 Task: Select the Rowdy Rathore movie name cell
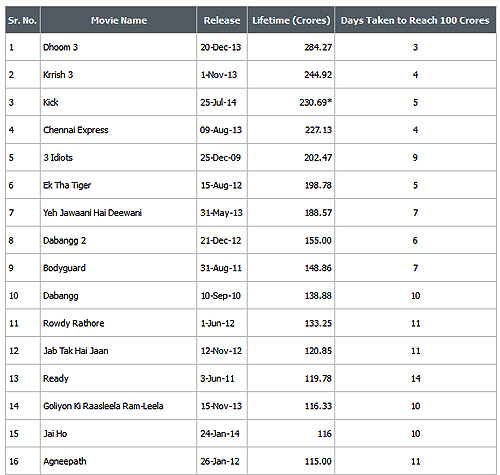[118, 323]
